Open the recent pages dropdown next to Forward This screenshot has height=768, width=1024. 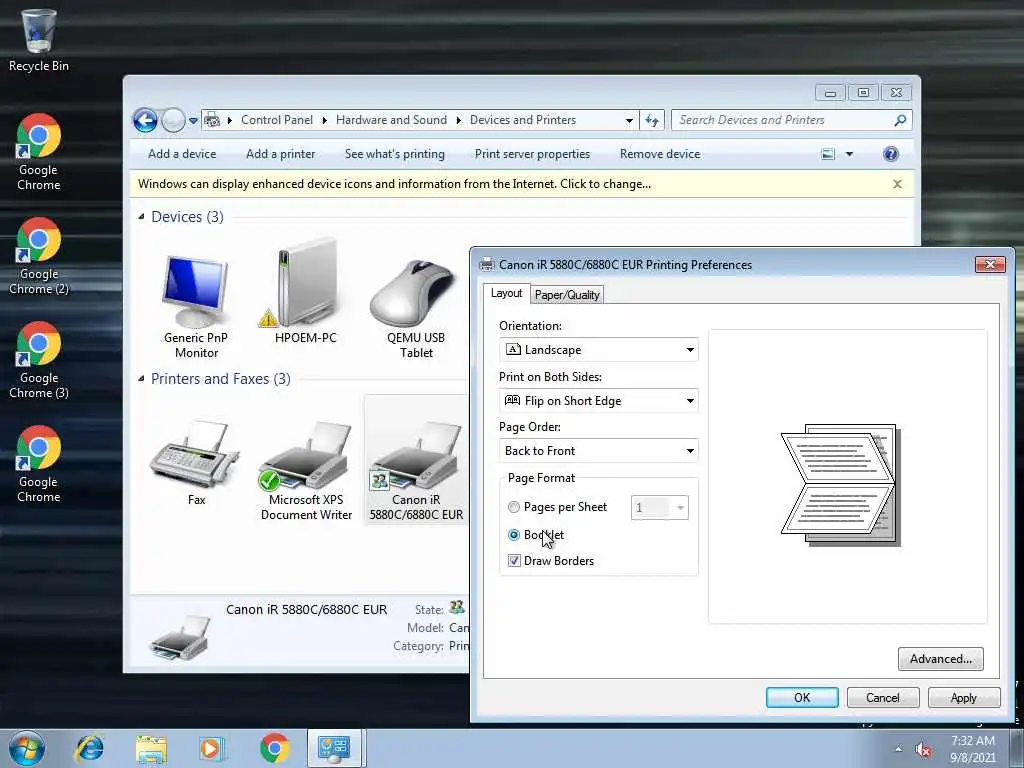coord(193,121)
